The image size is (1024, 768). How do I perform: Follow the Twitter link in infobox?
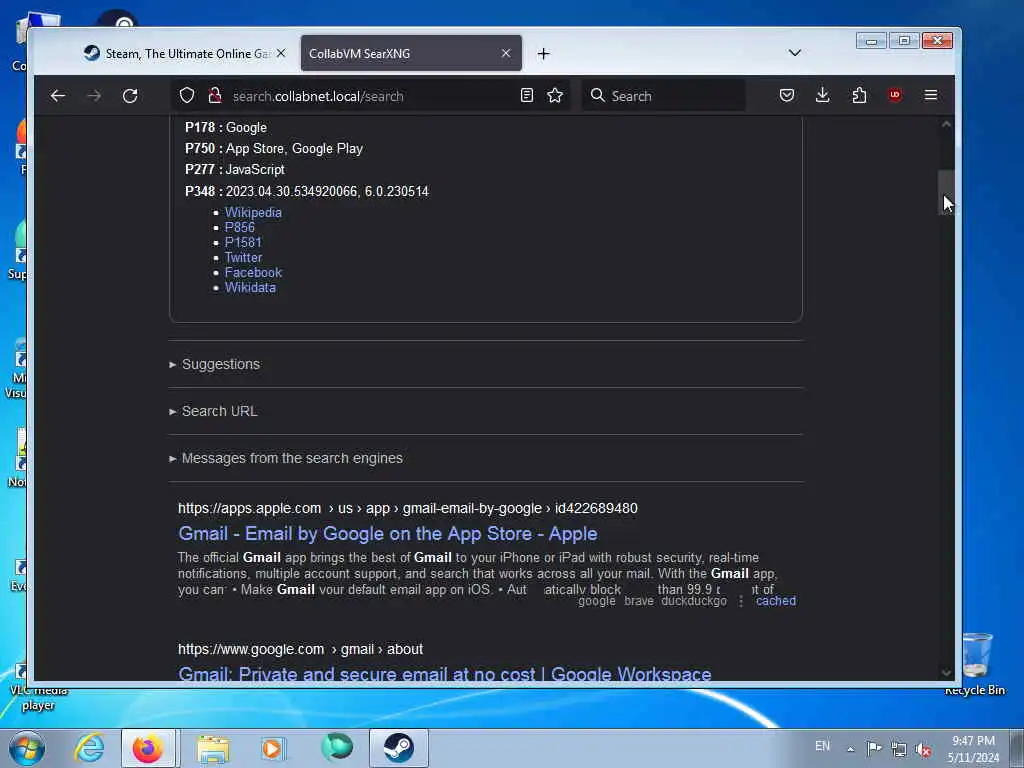click(244, 257)
